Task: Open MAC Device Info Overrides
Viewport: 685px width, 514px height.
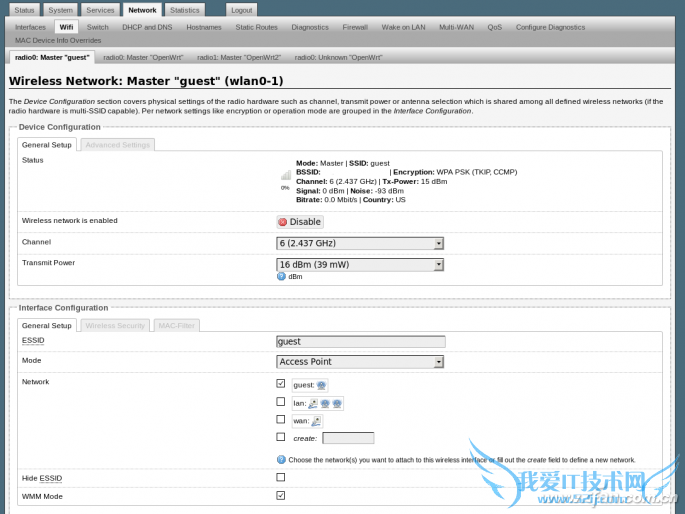Action: (x=58, y=40)
